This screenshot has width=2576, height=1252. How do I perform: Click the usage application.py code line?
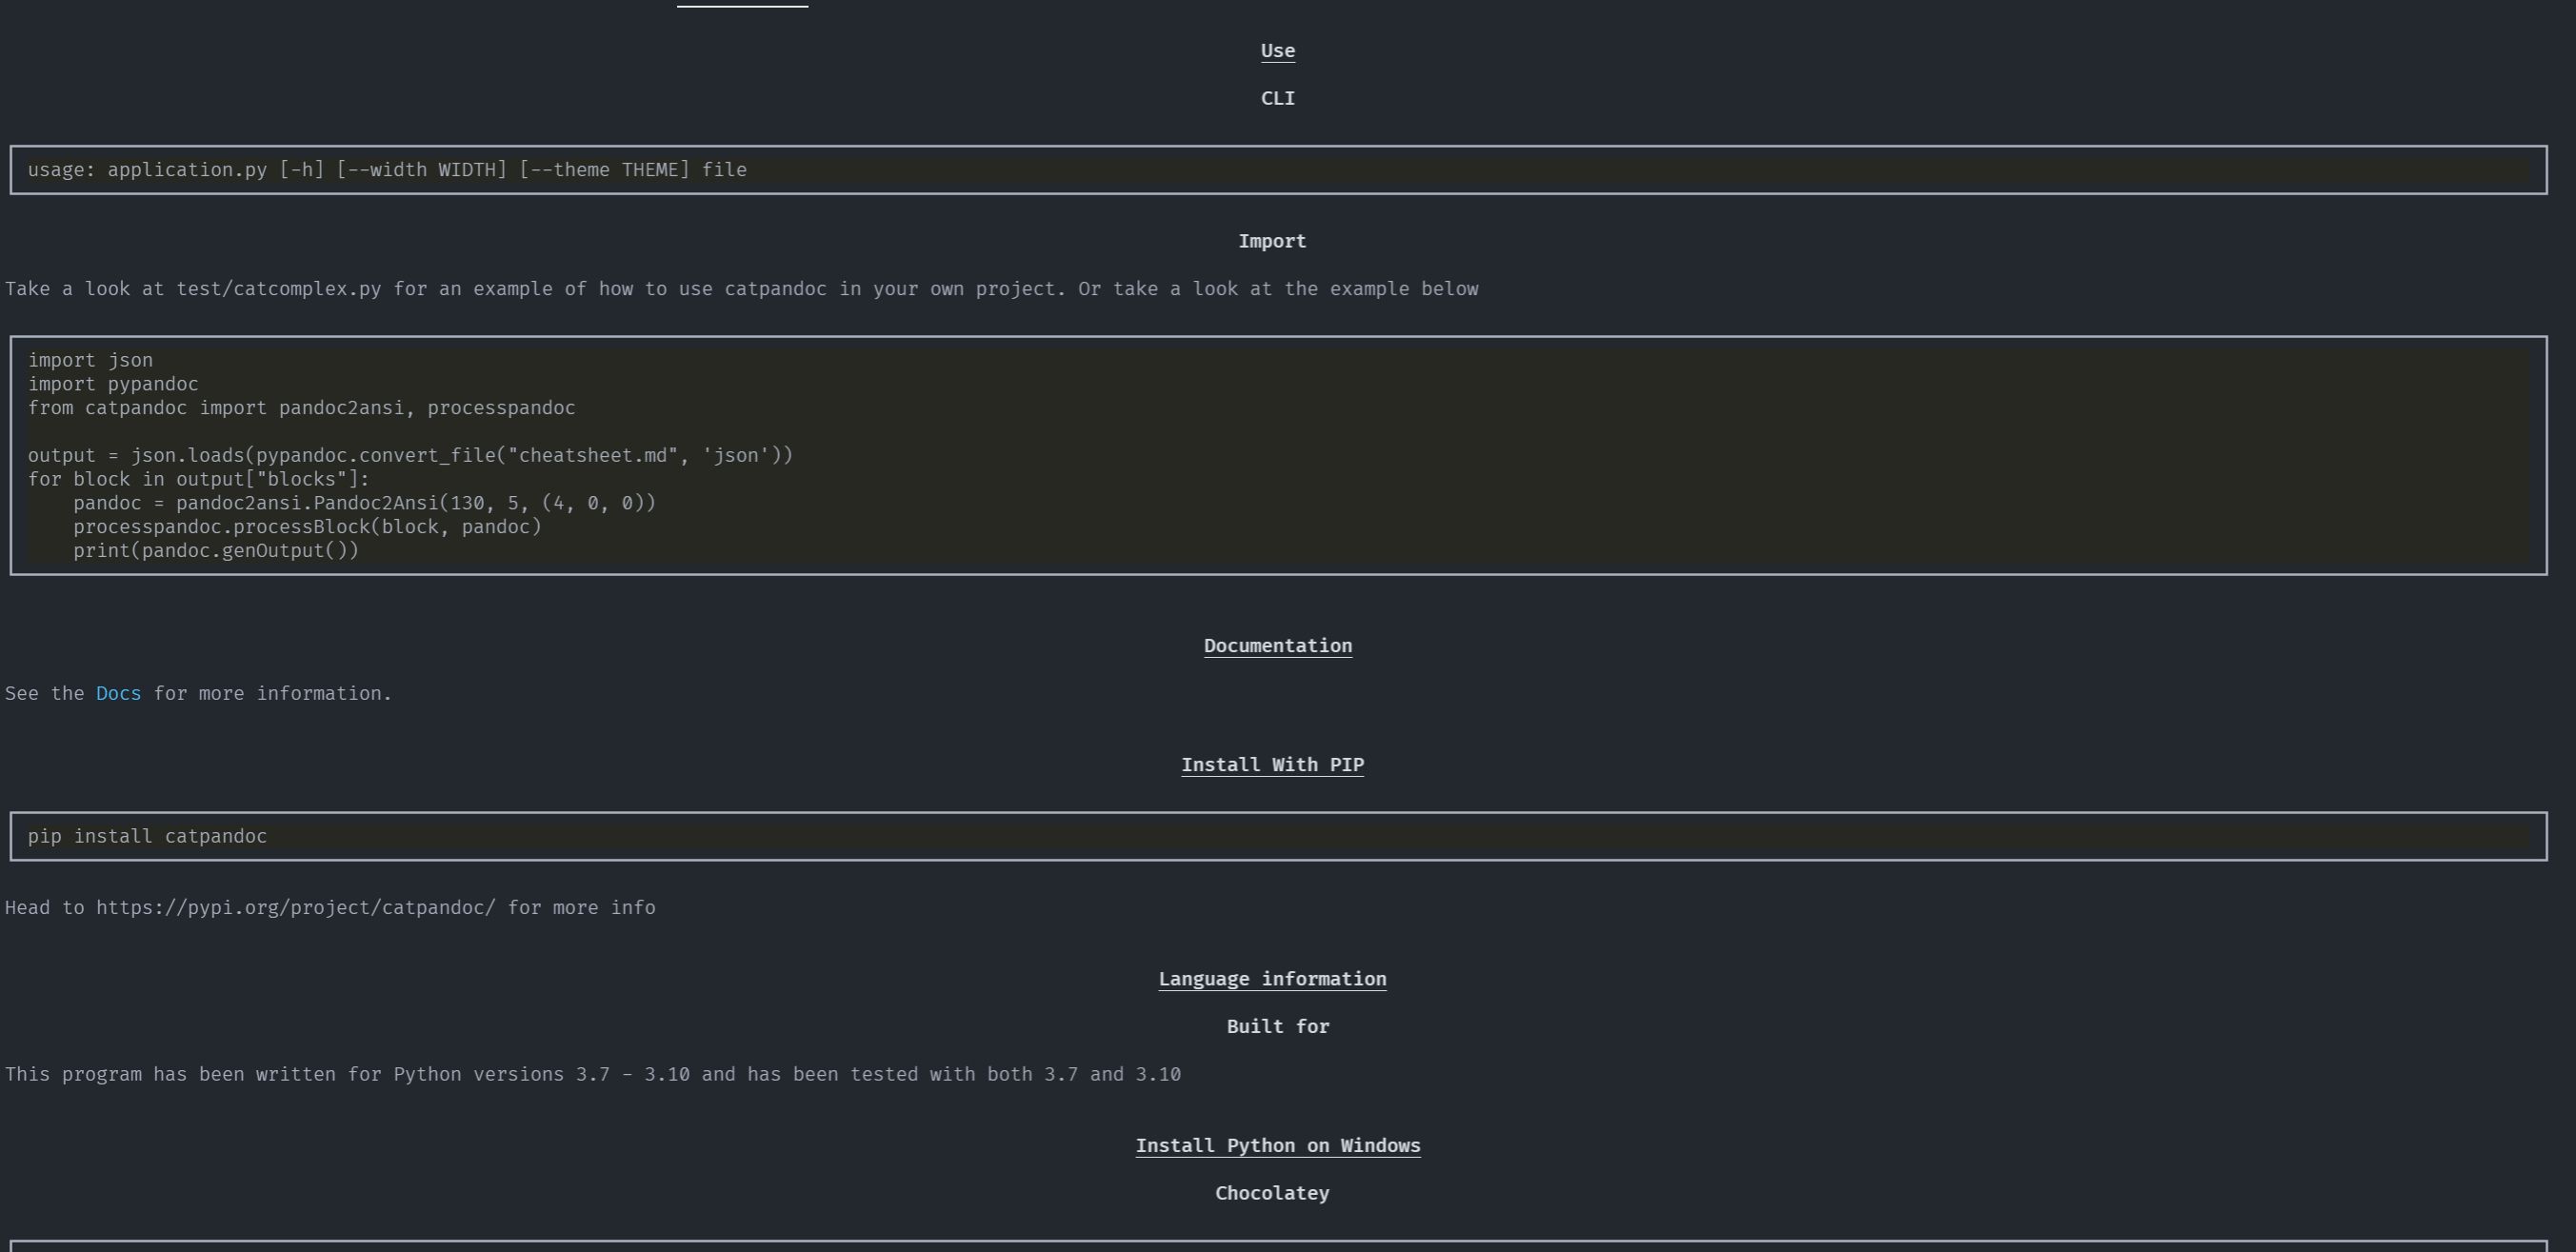click(387, 170)
